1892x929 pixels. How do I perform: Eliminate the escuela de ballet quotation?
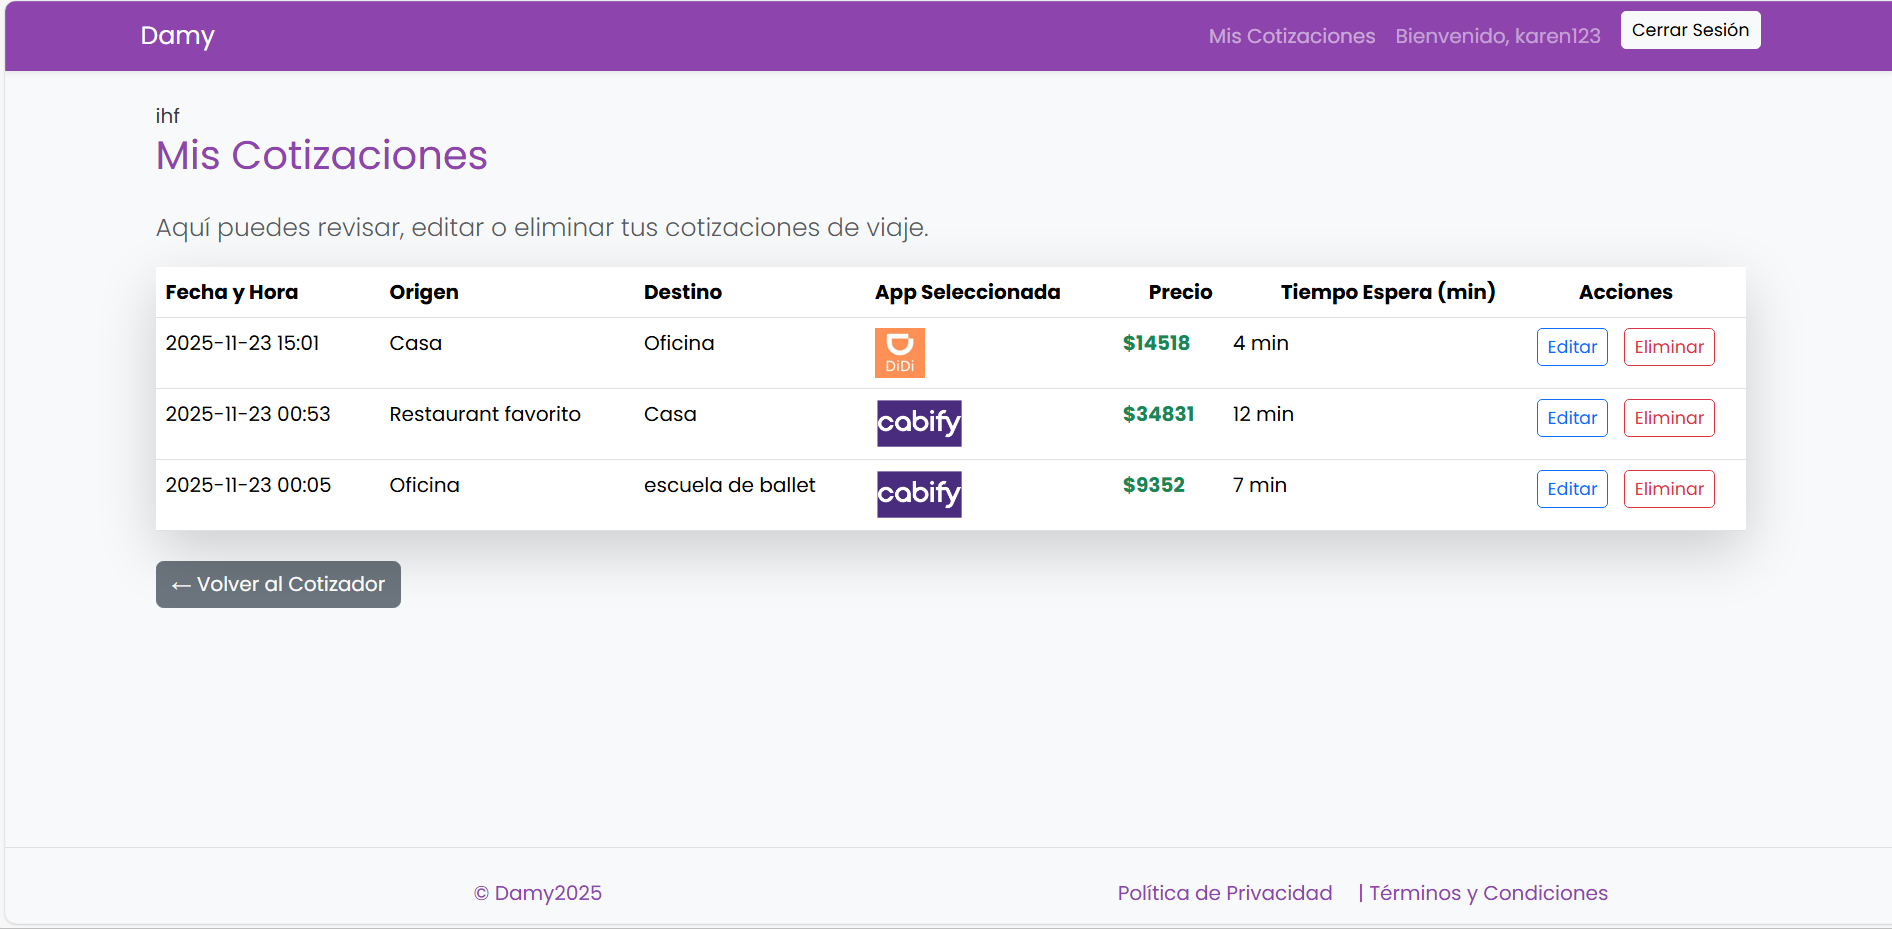[x=1668, y=489]
